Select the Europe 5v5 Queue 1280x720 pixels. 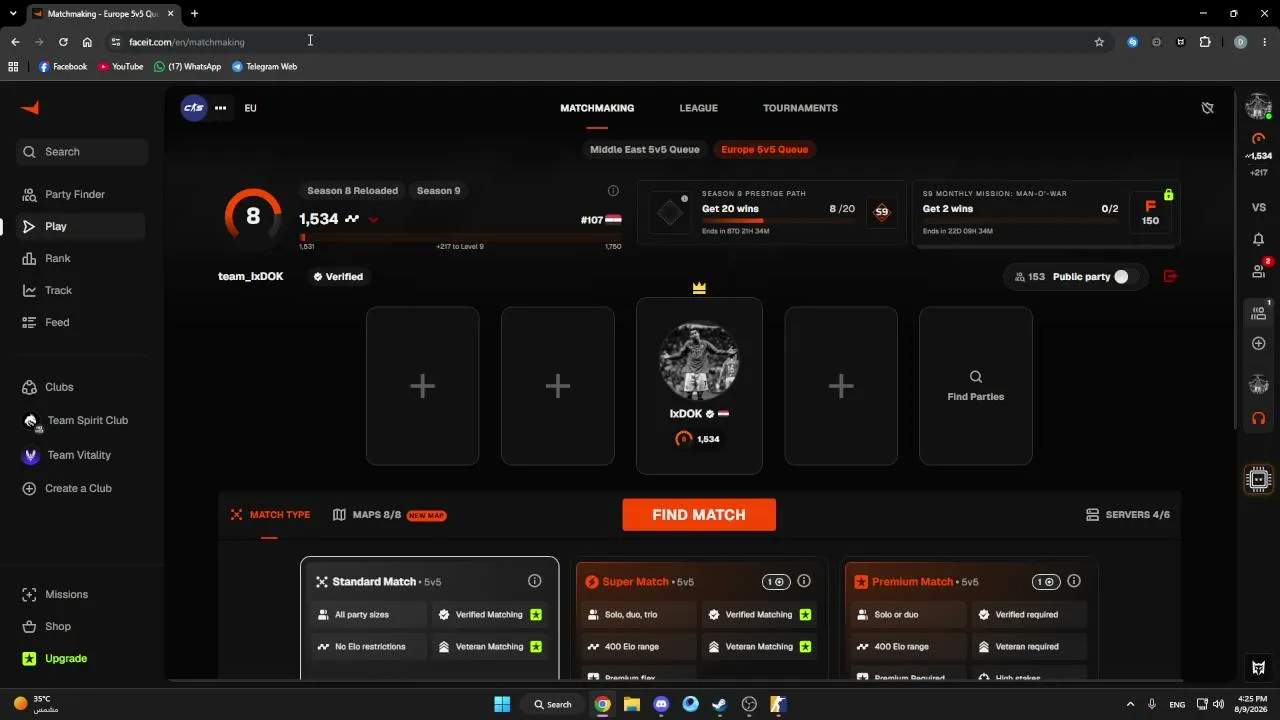click(764, 149)
